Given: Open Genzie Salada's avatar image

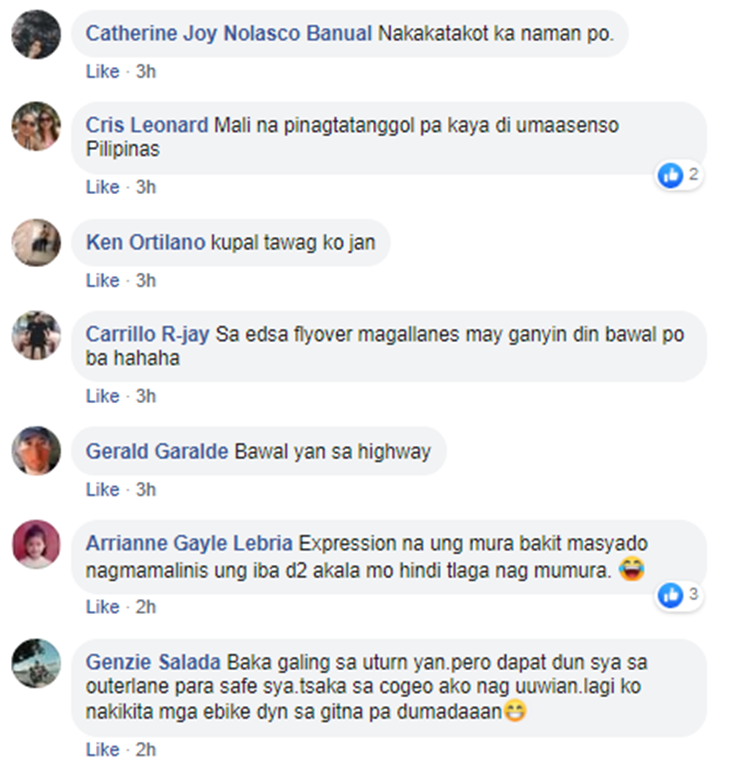Looking at the screenshot, I should coord(36,663).
